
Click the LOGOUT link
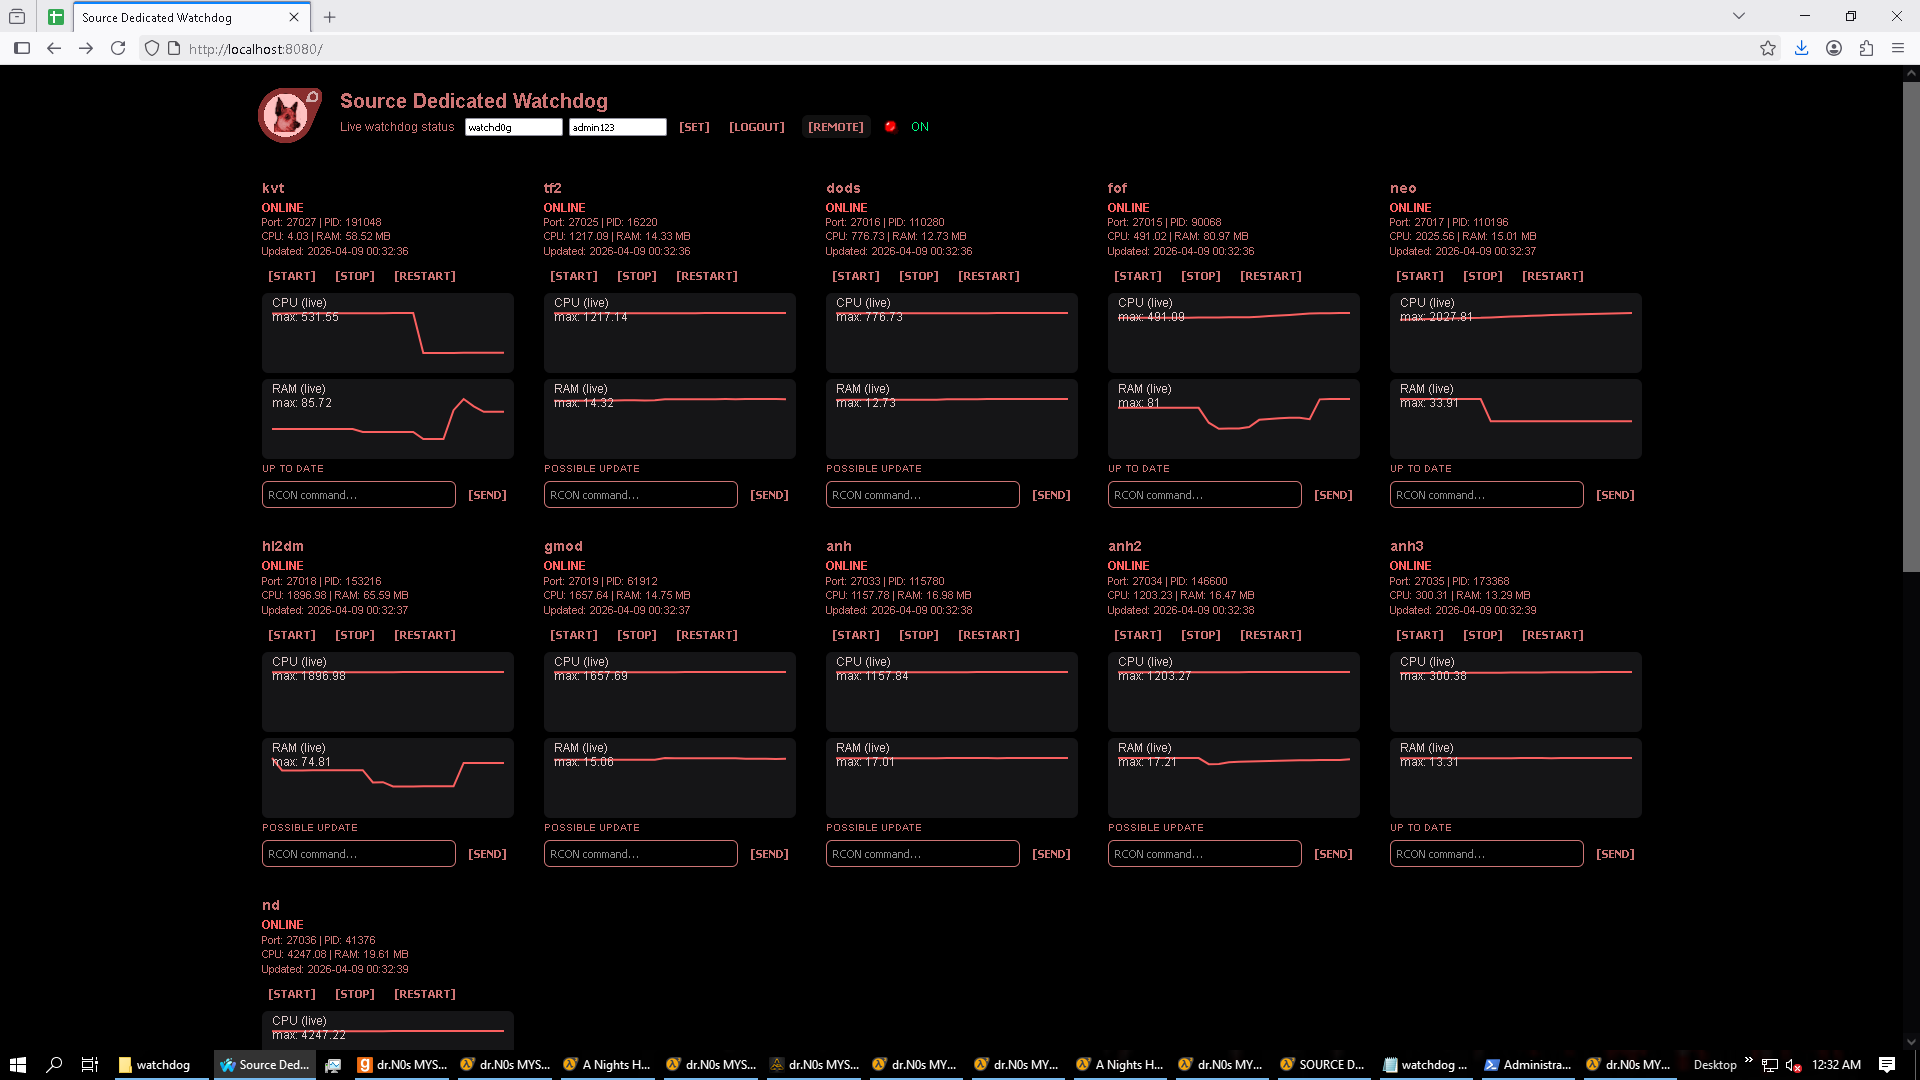(x=756, y=127)
